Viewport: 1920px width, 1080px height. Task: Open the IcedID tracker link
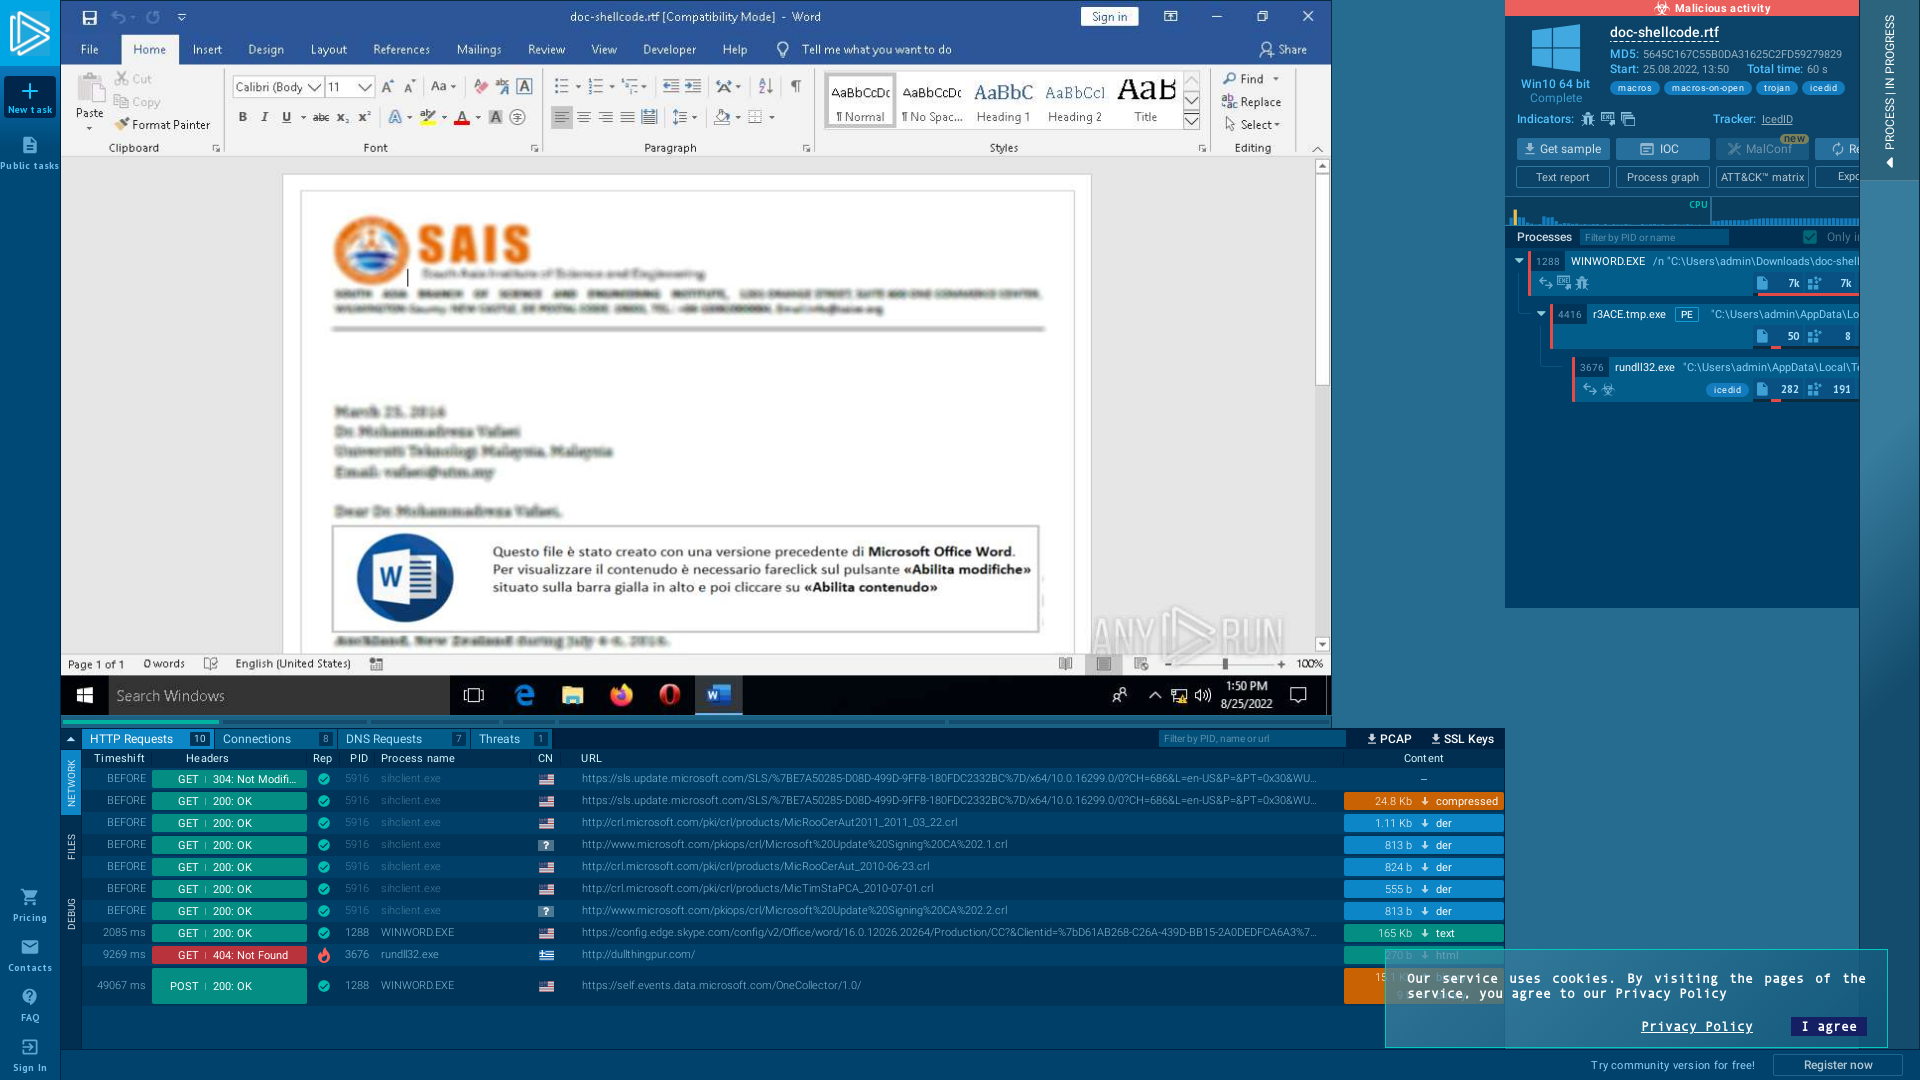1776,119
